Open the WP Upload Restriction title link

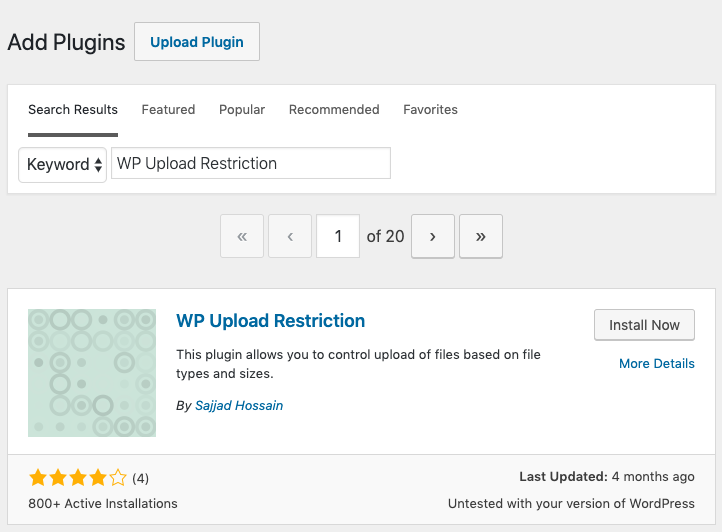tap(270, 321)
